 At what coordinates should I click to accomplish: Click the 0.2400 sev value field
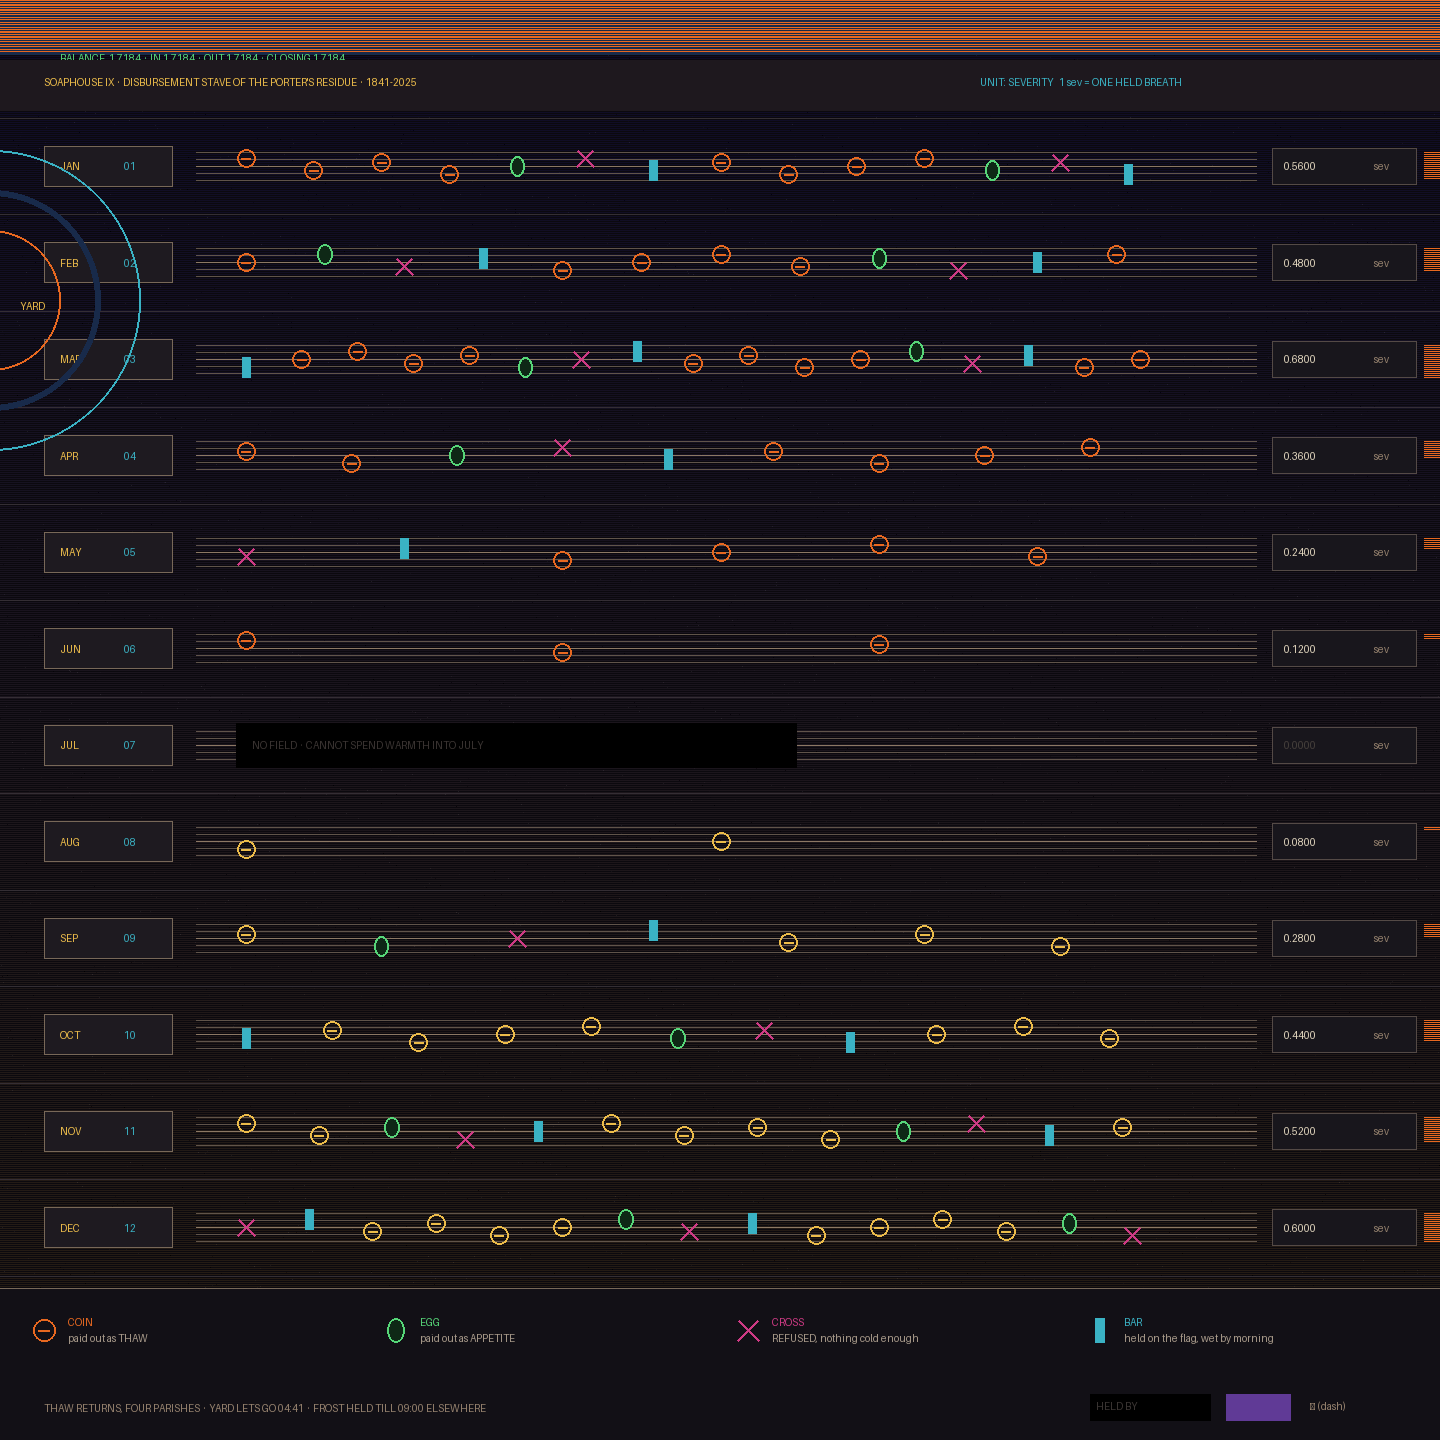[1344, 553]
